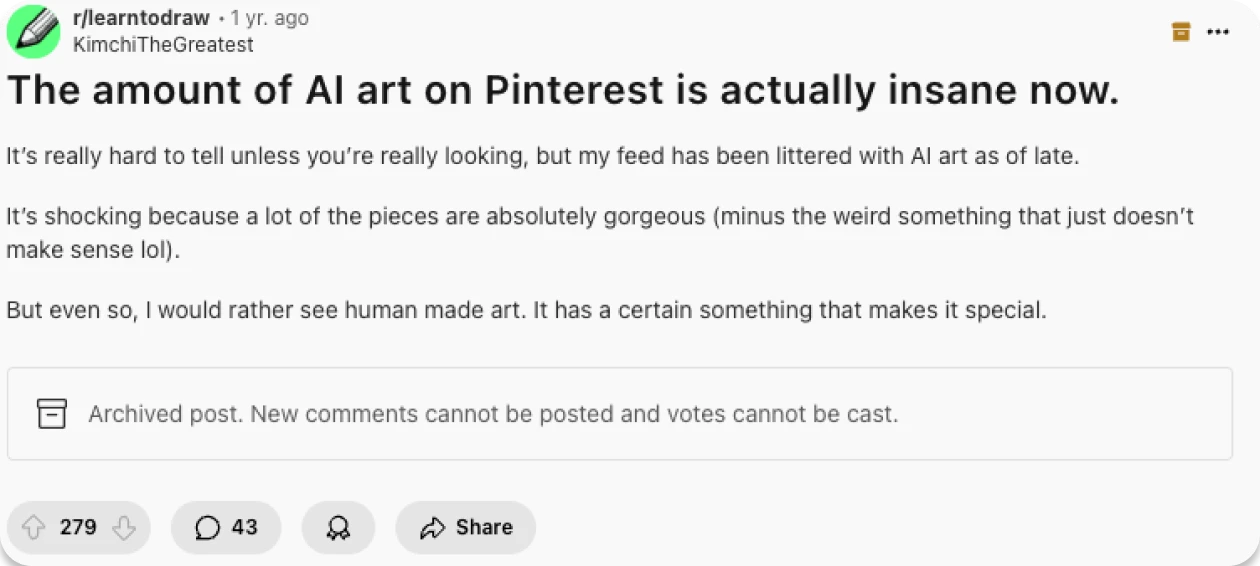Open KimchiTheGreatest's user profile
Image resolution: width=1260 pixels, height=566 pixels.
(163, 45)
